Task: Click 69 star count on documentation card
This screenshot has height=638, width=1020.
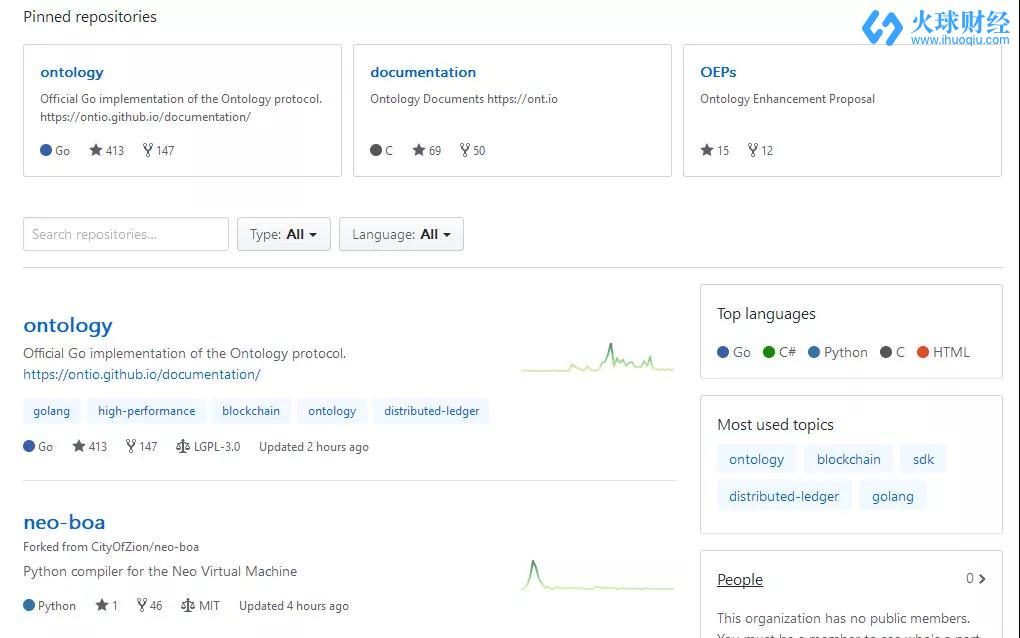Action: pyautogui.click(x=435, y=151)
